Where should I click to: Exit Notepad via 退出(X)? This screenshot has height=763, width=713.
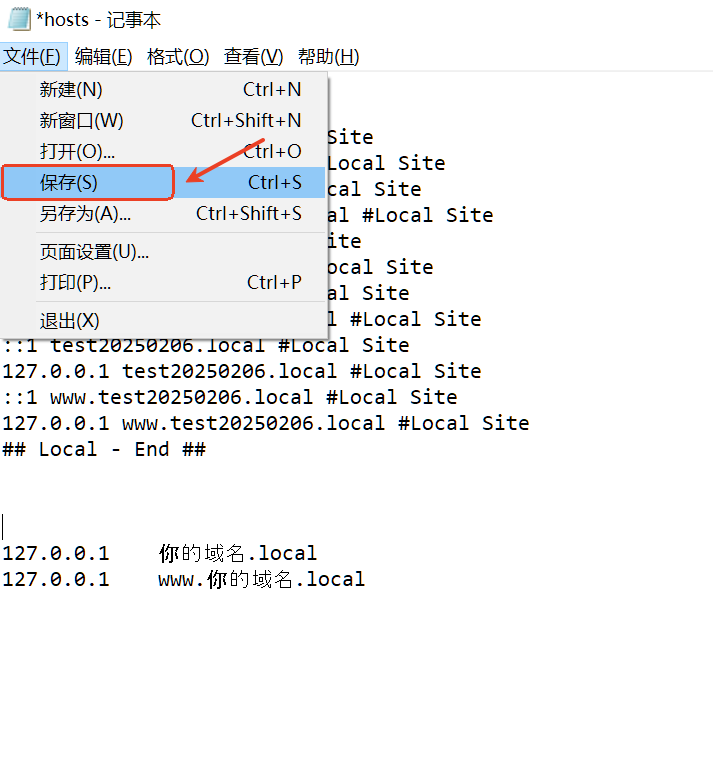(70, 321)
